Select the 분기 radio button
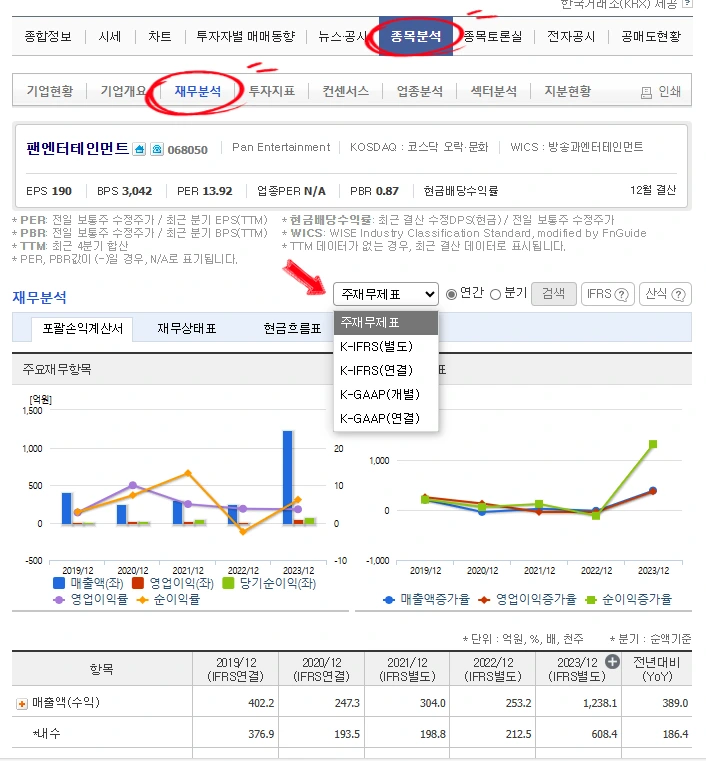The image size is (706, 761). 495,294
